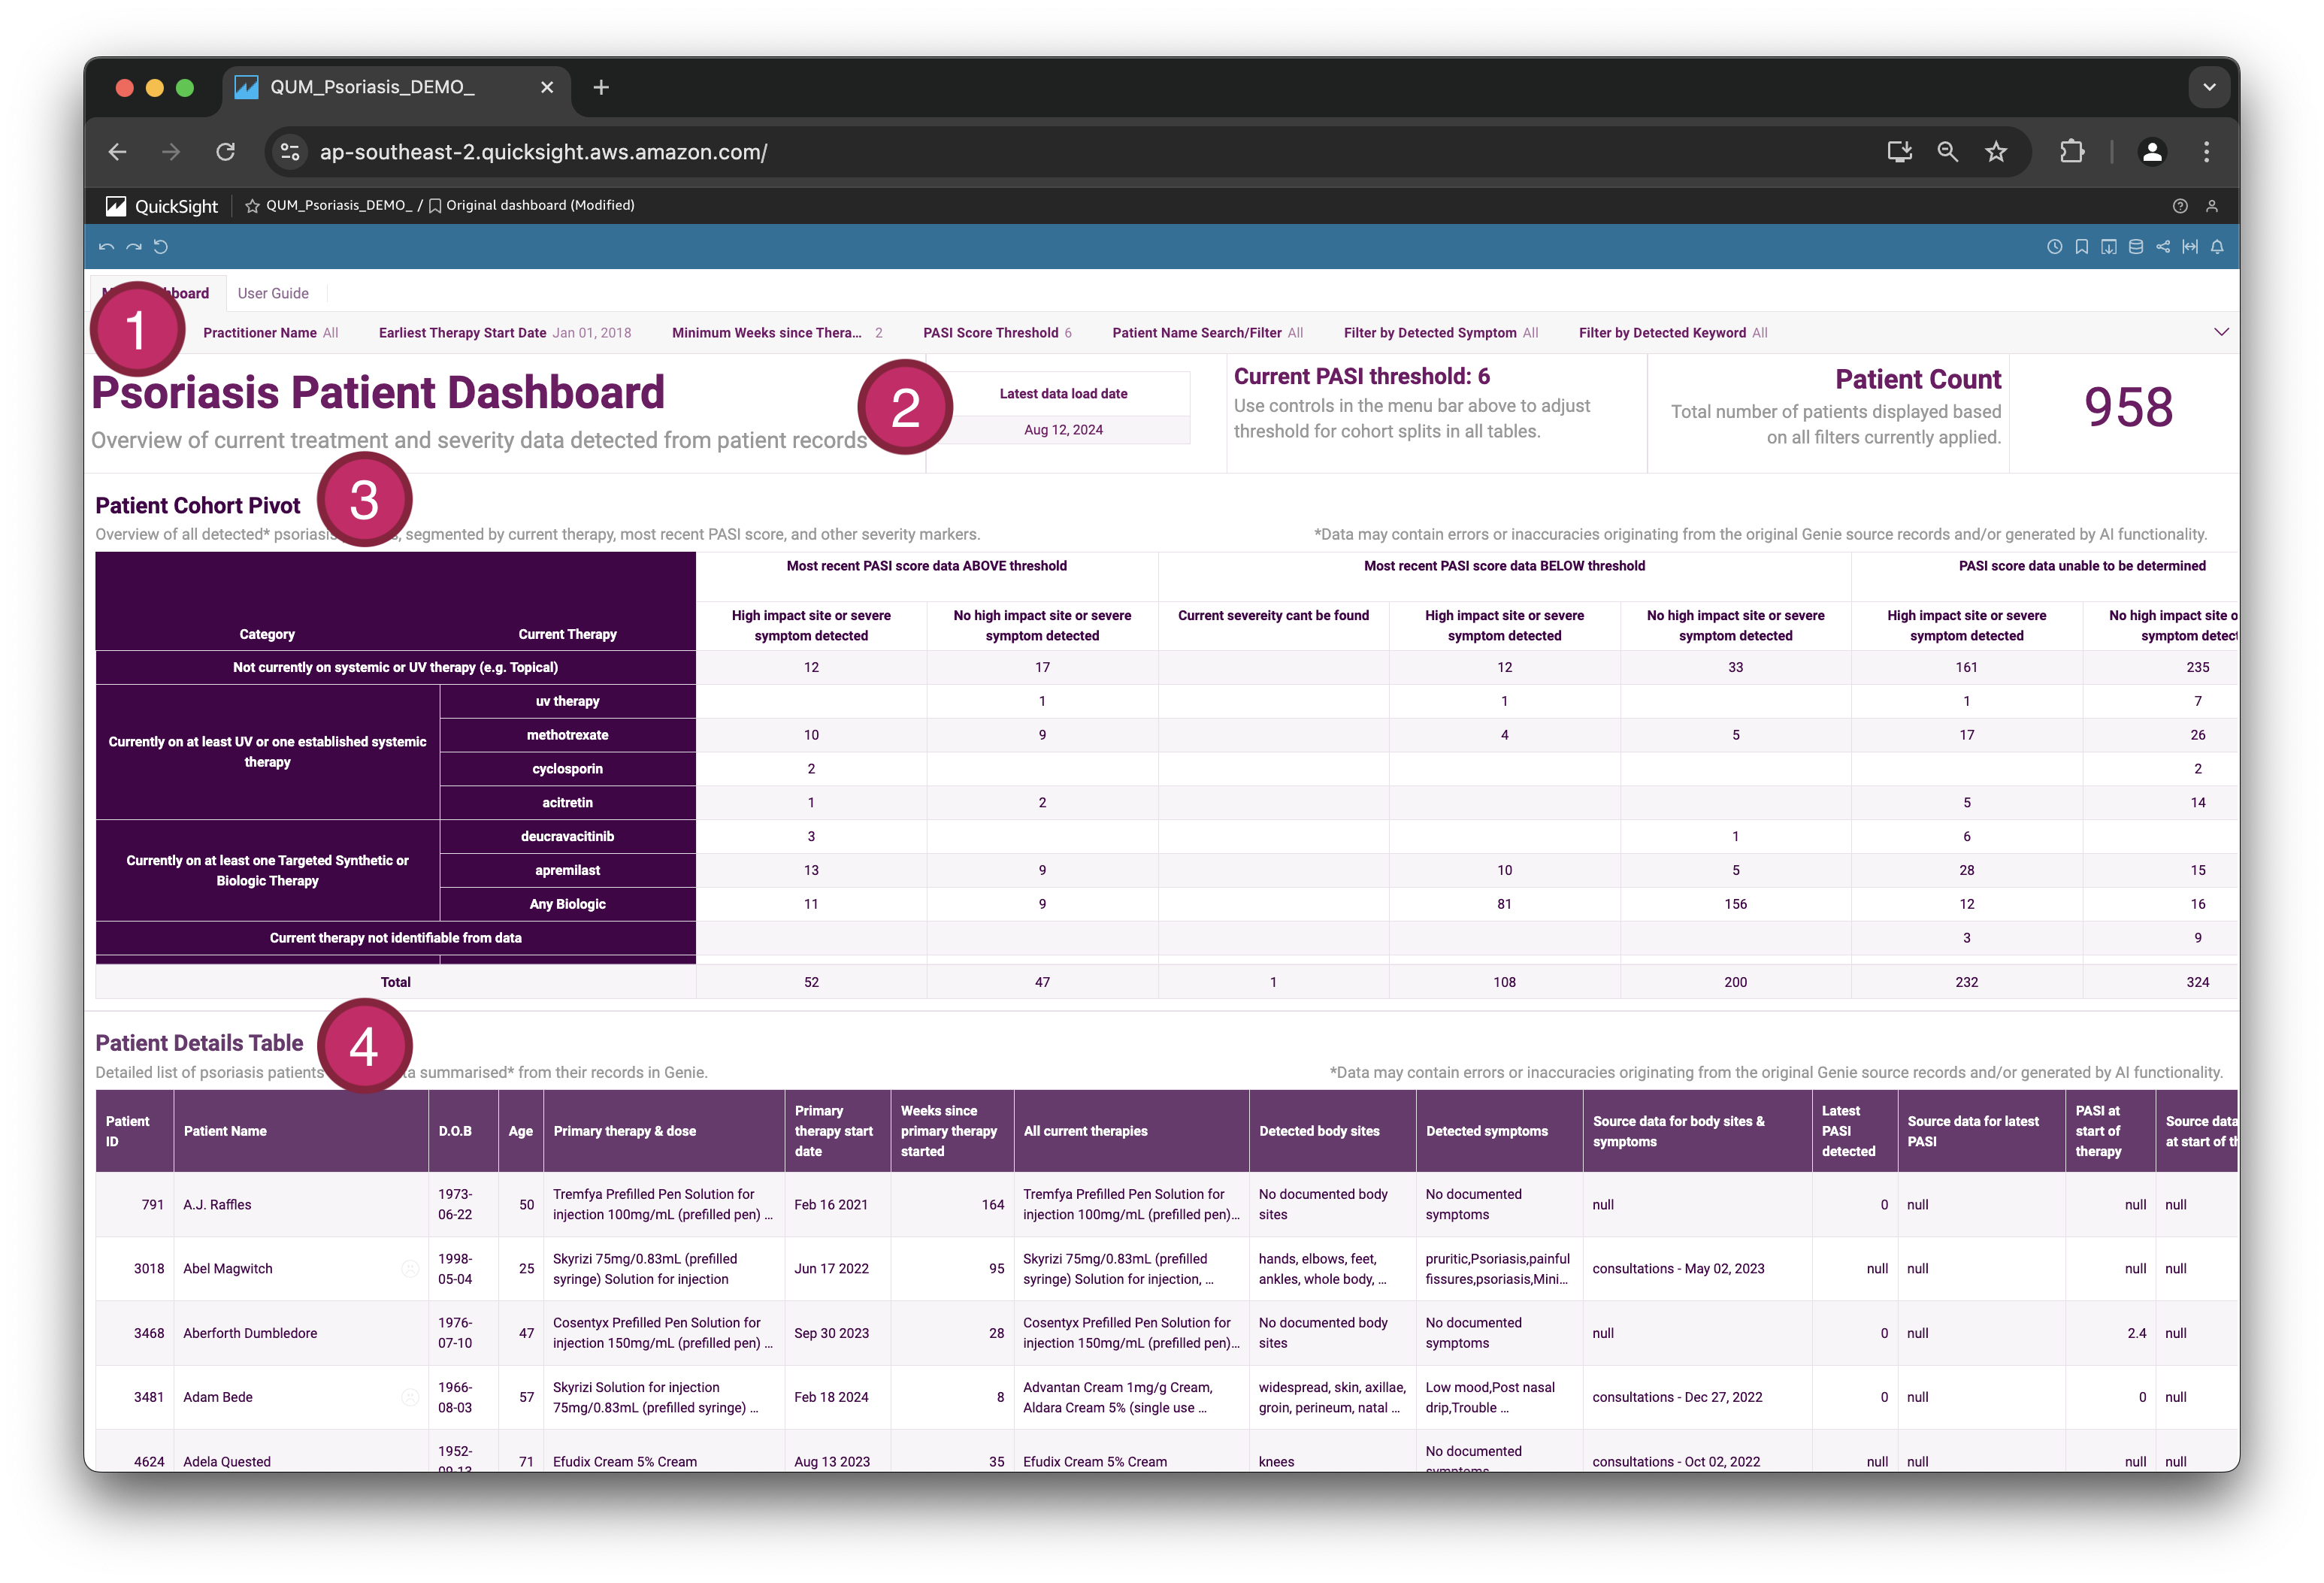Open the bookmarks icon on the blue toolbar

tap(2082, 247)
